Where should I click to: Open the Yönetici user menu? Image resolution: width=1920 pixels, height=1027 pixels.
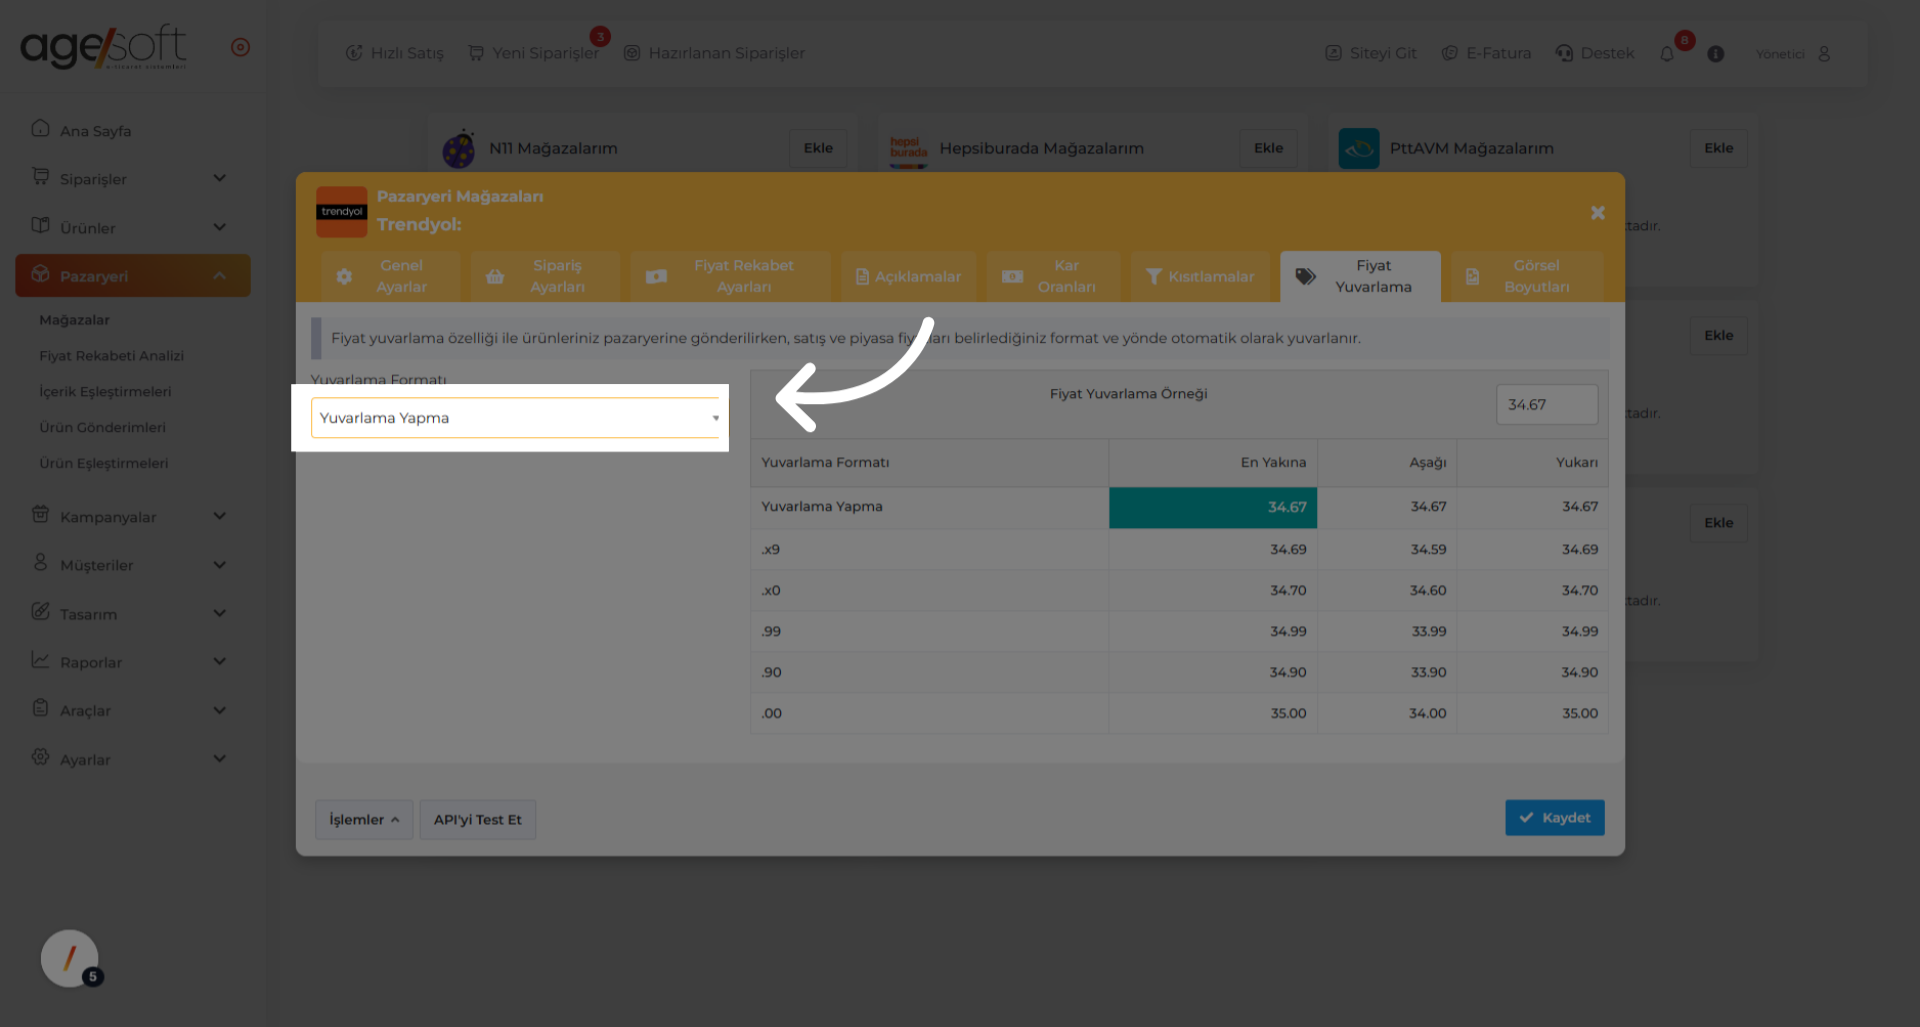click(x=1793, y=54)
